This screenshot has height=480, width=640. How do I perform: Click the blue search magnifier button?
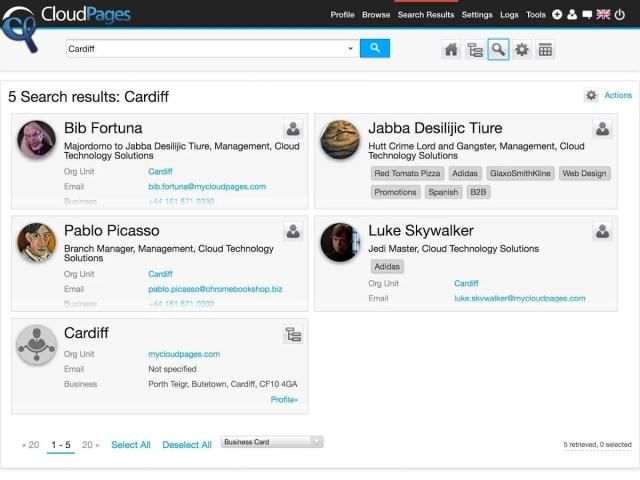375,48
